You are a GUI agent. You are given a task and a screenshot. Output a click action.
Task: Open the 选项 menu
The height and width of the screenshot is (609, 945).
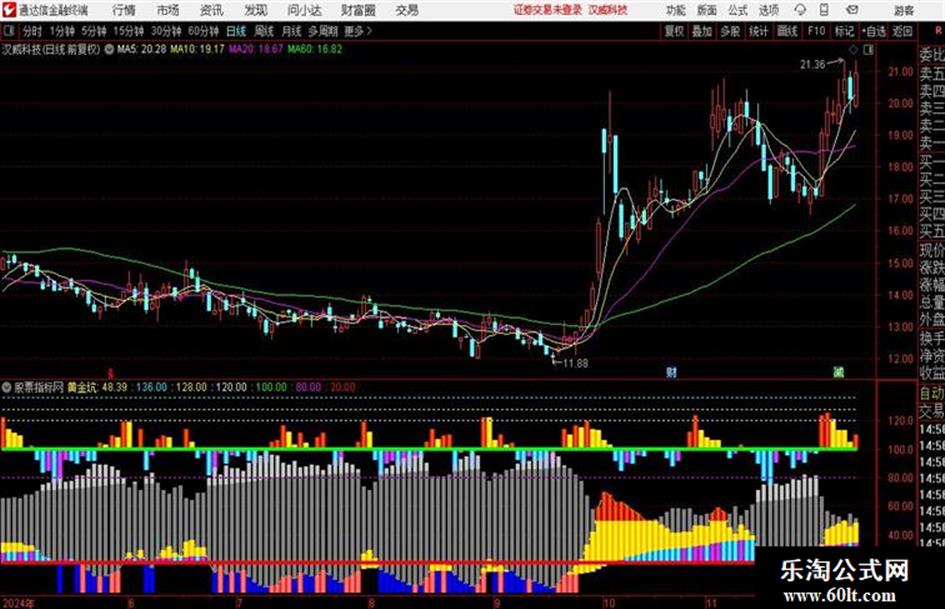(x=768, y=10)
